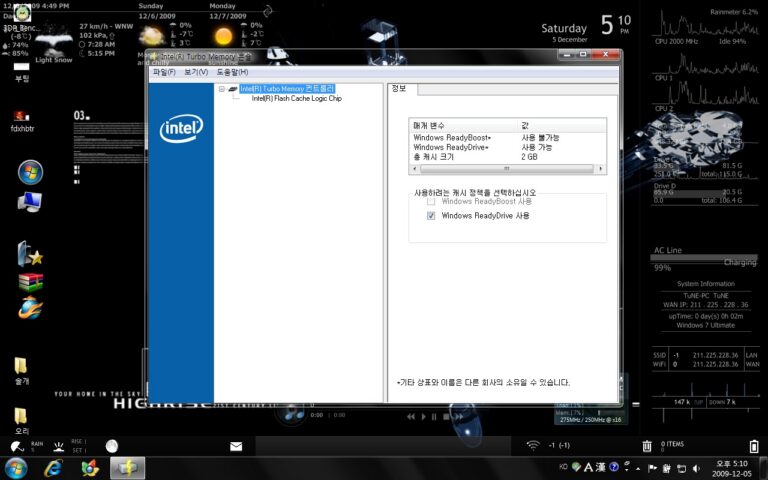Open the 보기(V) menu
The height and width of the screenshot is (480, 768).
click(x=196, y=72)
